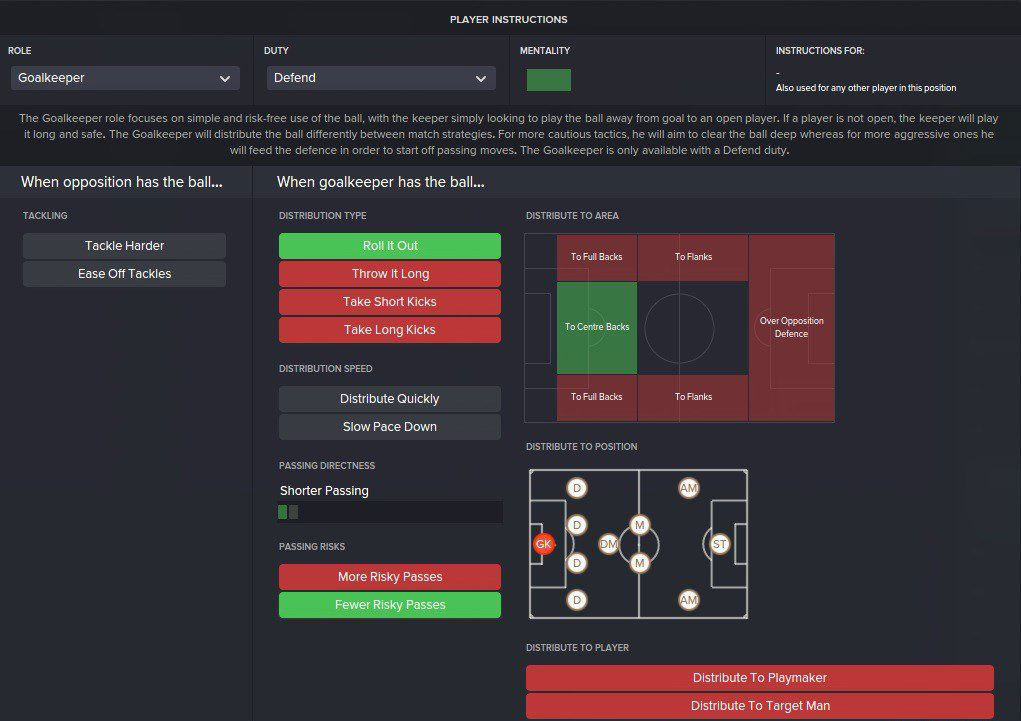Click 'Also used for any other player' text

tap(865, 88)
